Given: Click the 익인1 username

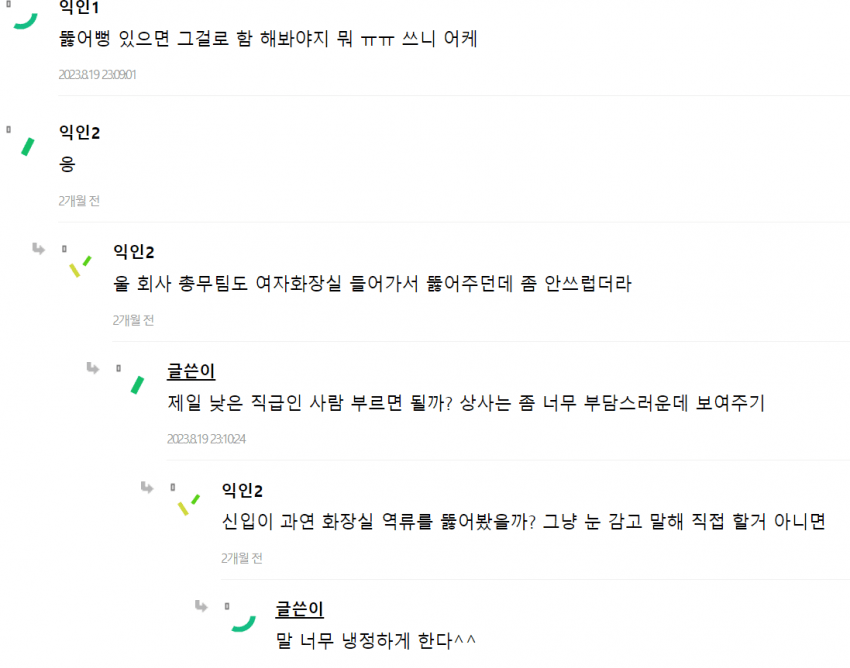Looking at the screenshot, I should (79, 8).
